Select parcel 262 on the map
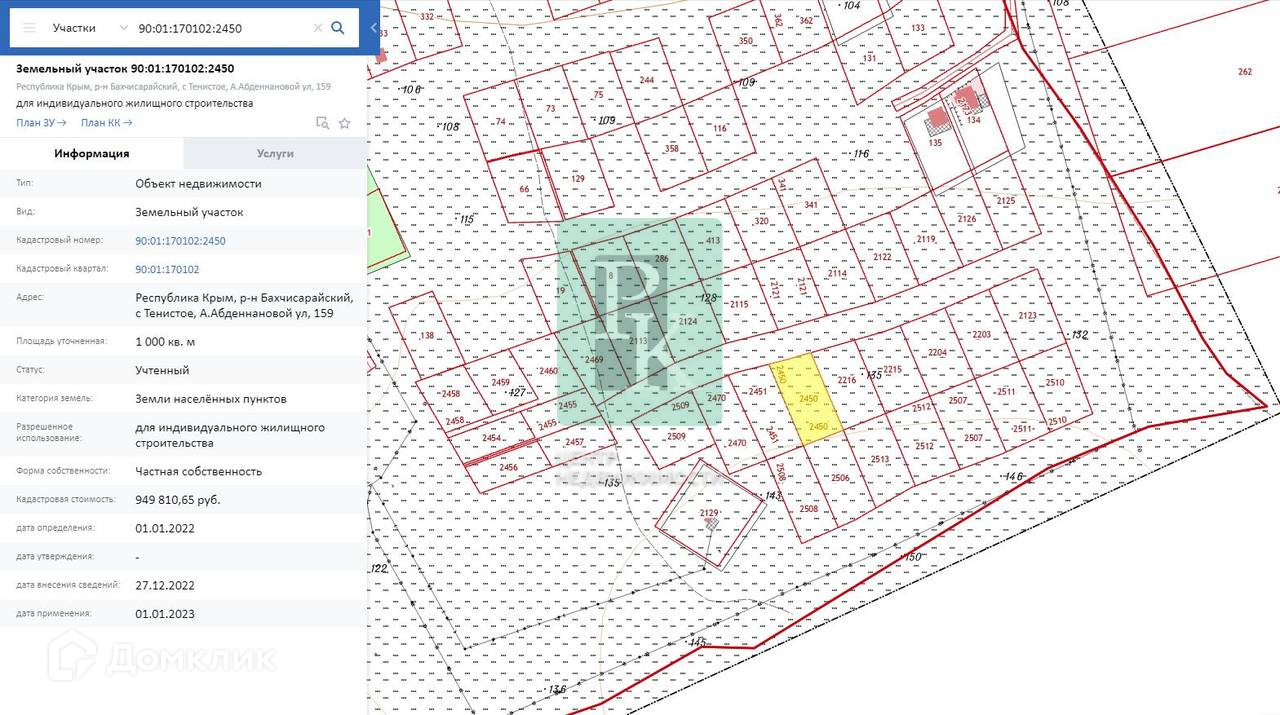 1244,72
